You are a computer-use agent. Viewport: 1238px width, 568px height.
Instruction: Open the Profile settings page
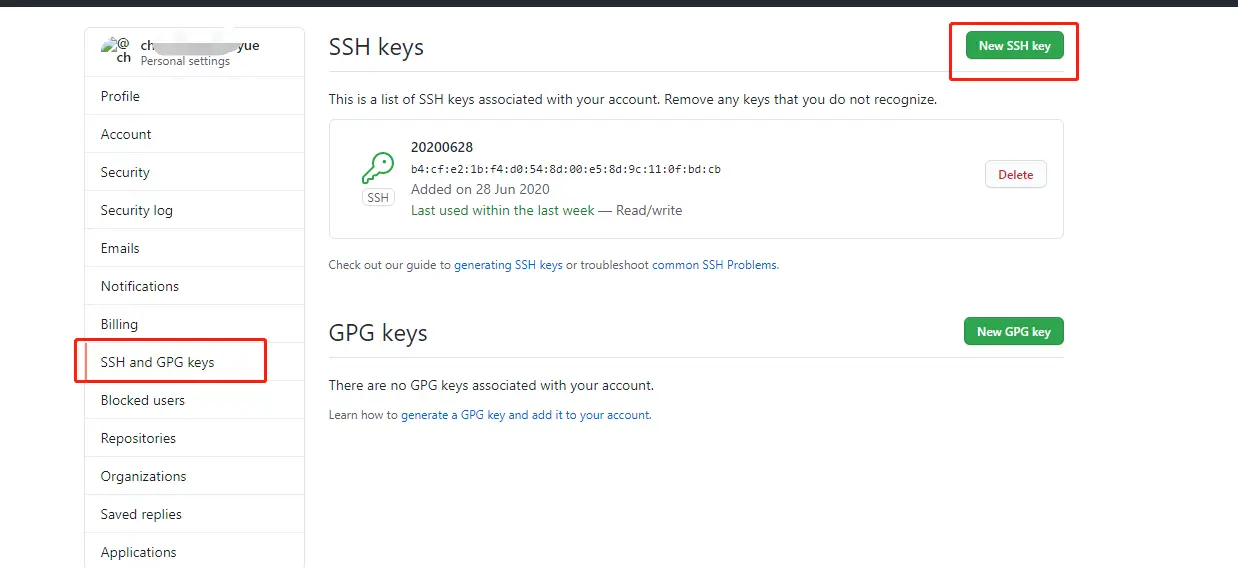[120, 96]
